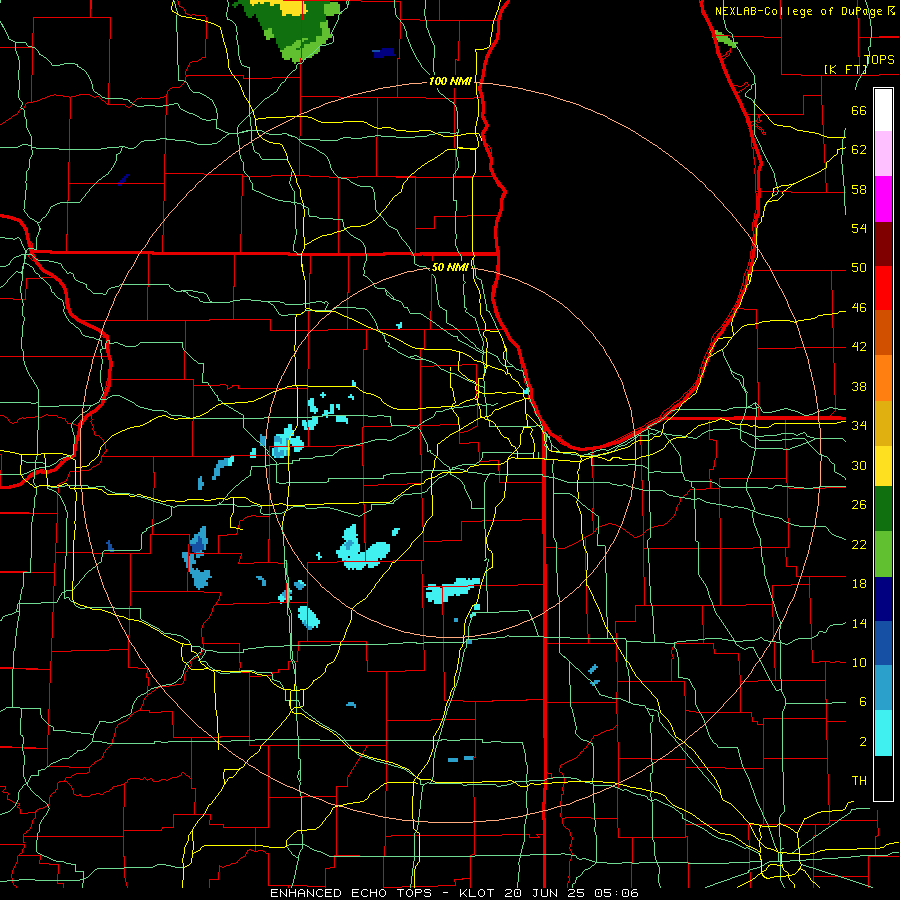Screen dimensions: 900x900
Task: Click the "ENHANCED ECHO TOPS - KLOT" footer caption
Action: [x=382, y=893]
